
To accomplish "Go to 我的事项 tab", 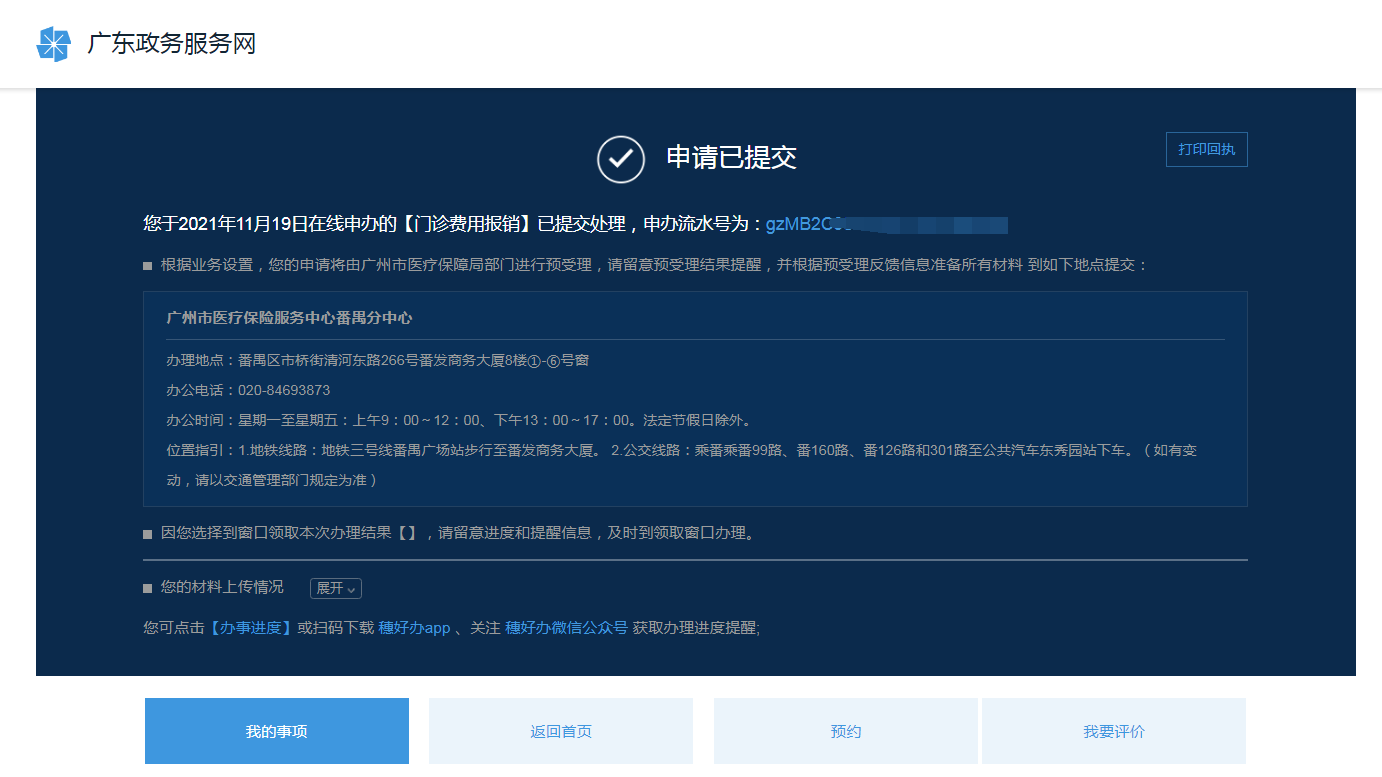I will 277,731.
